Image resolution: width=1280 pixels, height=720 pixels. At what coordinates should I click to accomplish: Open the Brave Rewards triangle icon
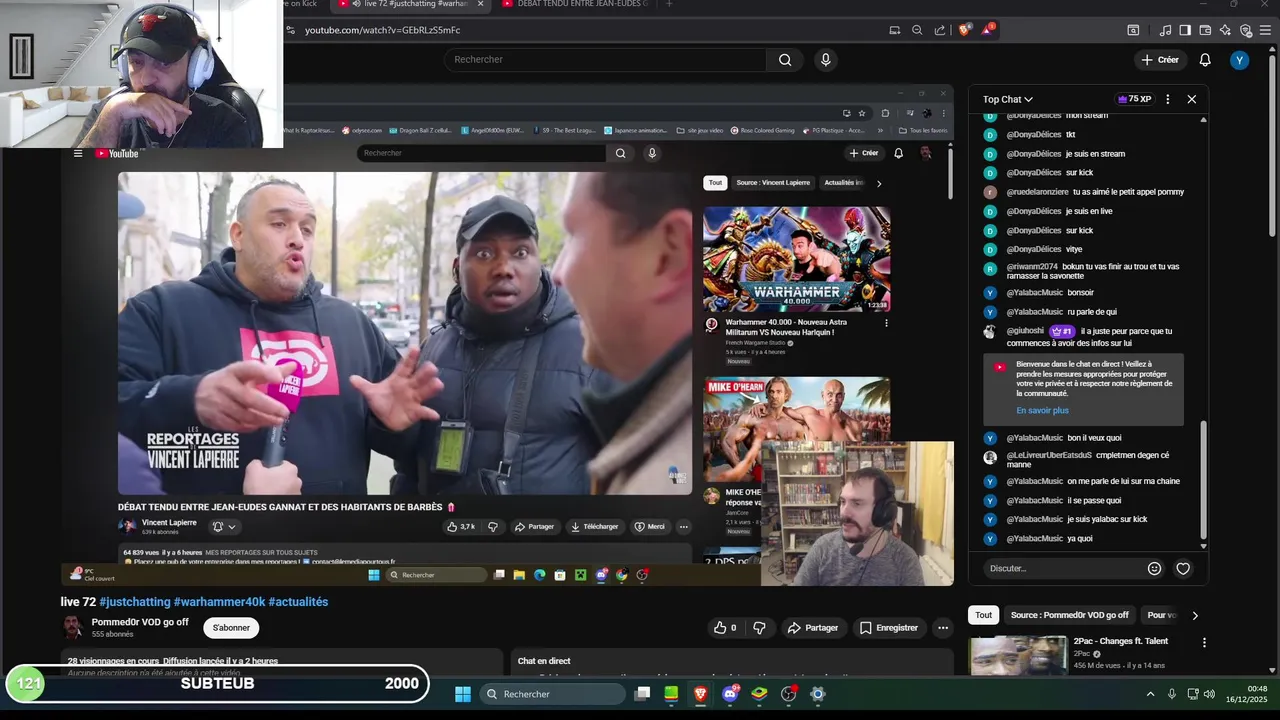click(987, 30)
